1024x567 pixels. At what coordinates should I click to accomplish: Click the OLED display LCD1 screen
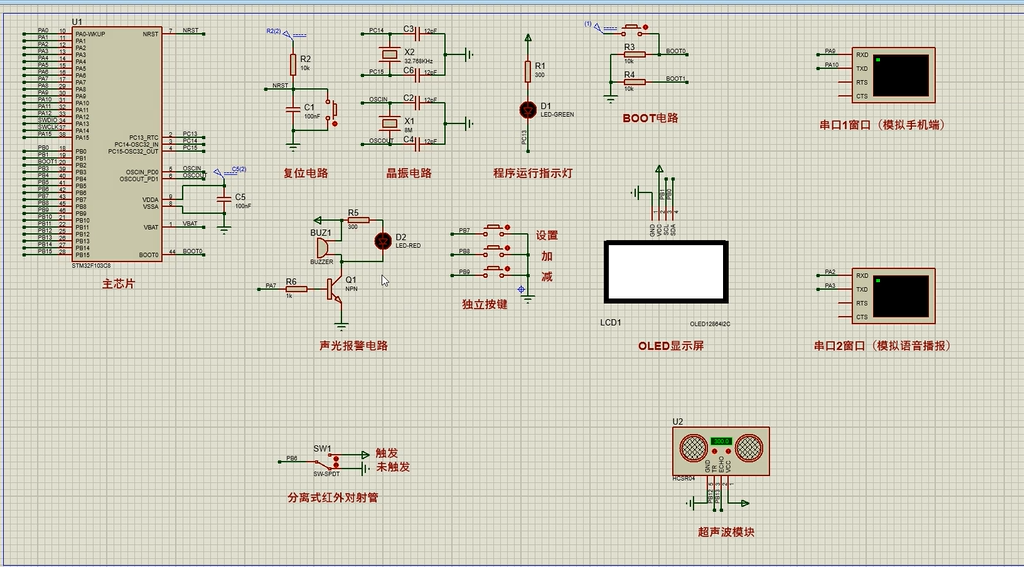[x=666, y=271]
